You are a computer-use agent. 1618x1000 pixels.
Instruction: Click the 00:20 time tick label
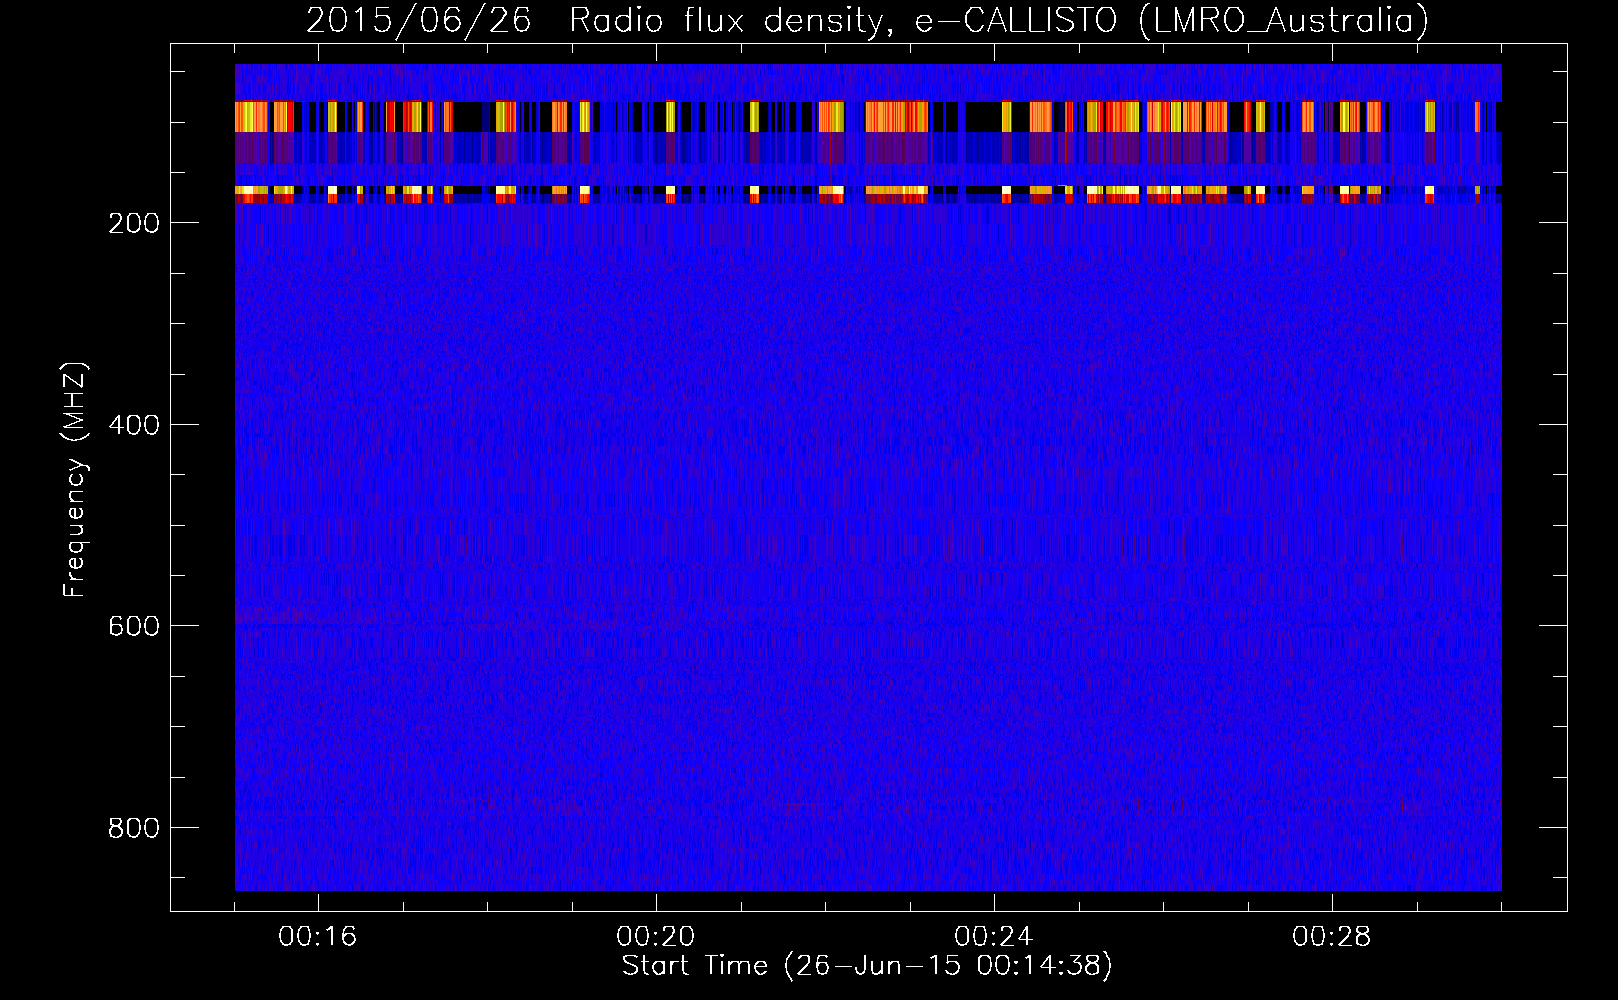[656, 937]
